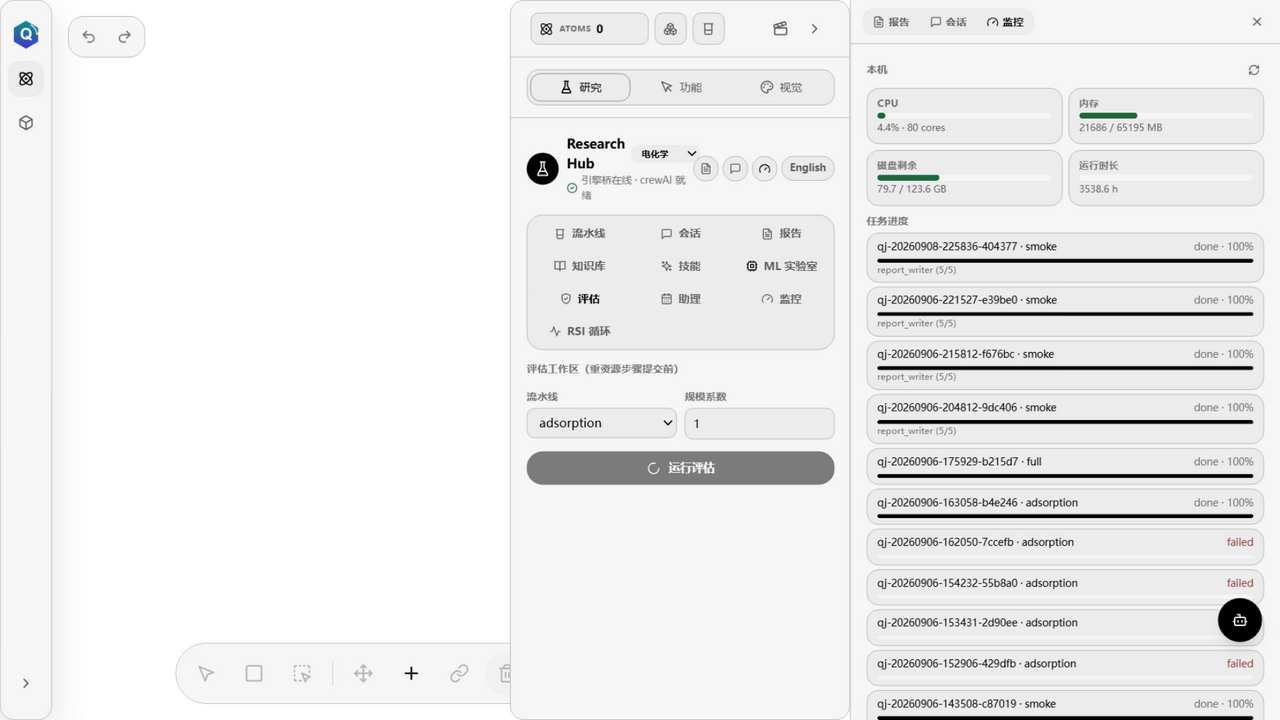Select the link bond tool
Viewport: 1280px width, 720px height.
click(459, 674)
